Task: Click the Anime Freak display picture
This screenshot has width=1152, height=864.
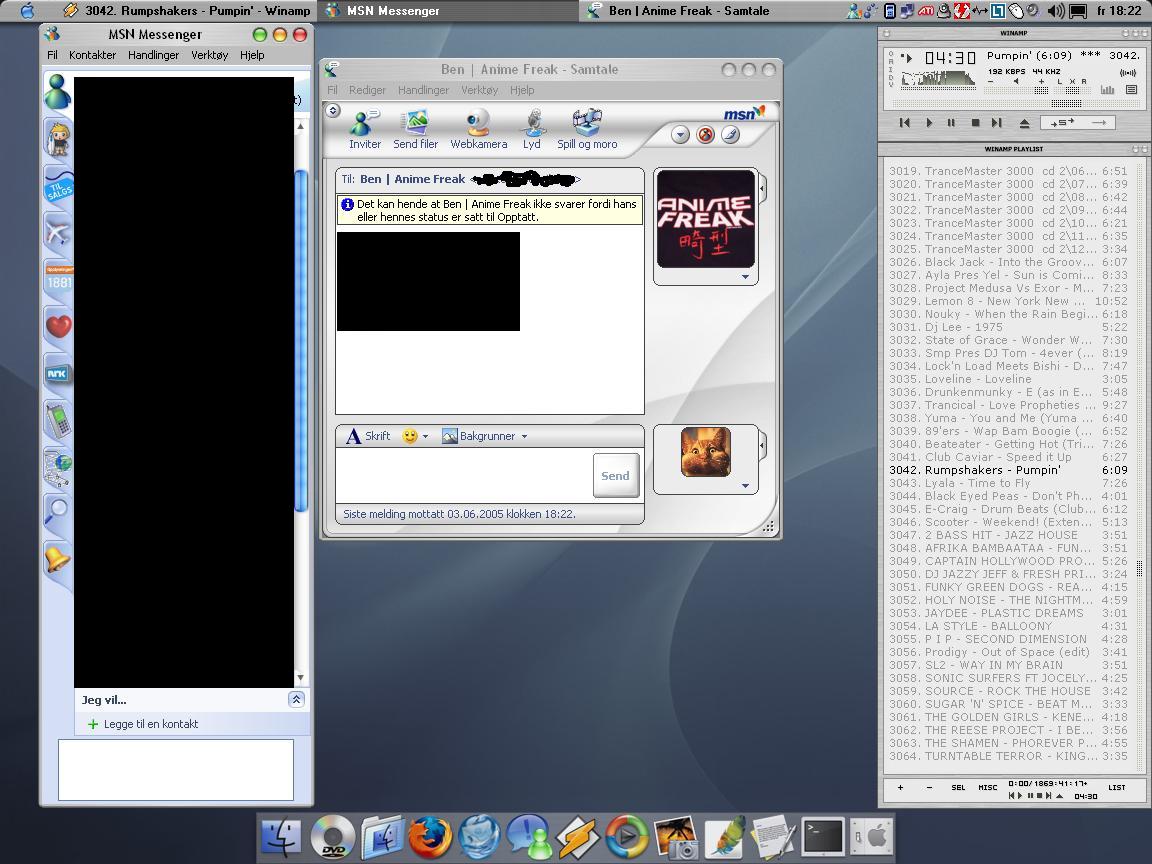Action: (705, 219)
